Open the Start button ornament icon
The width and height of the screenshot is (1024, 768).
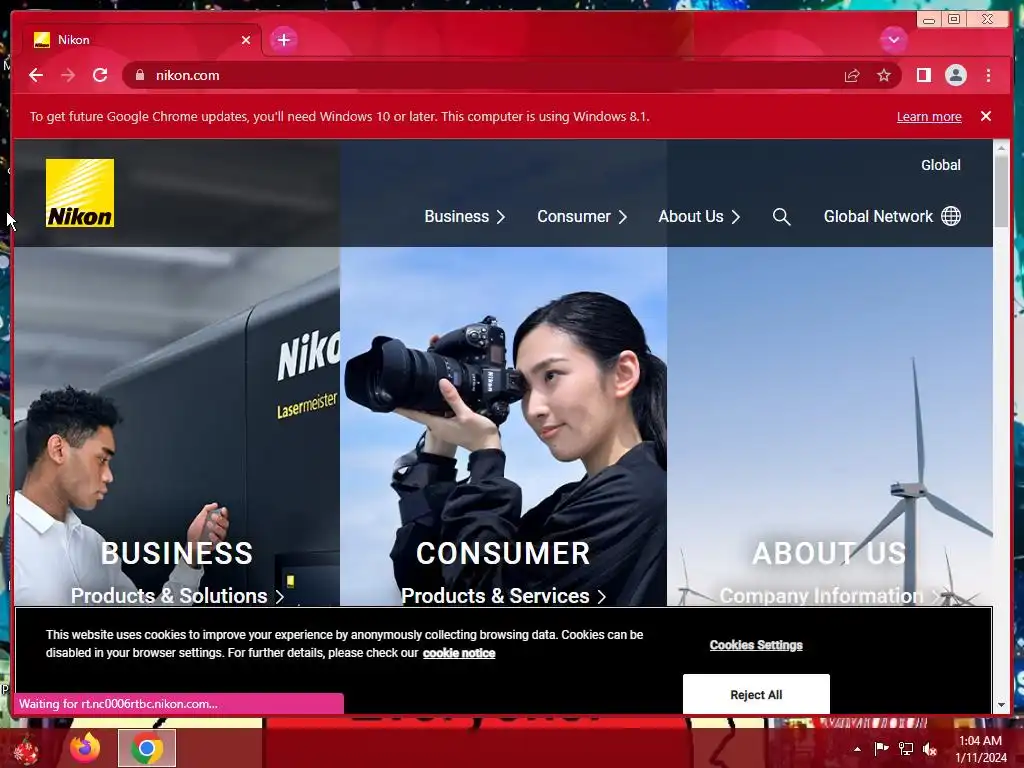(x=27, y=749)
